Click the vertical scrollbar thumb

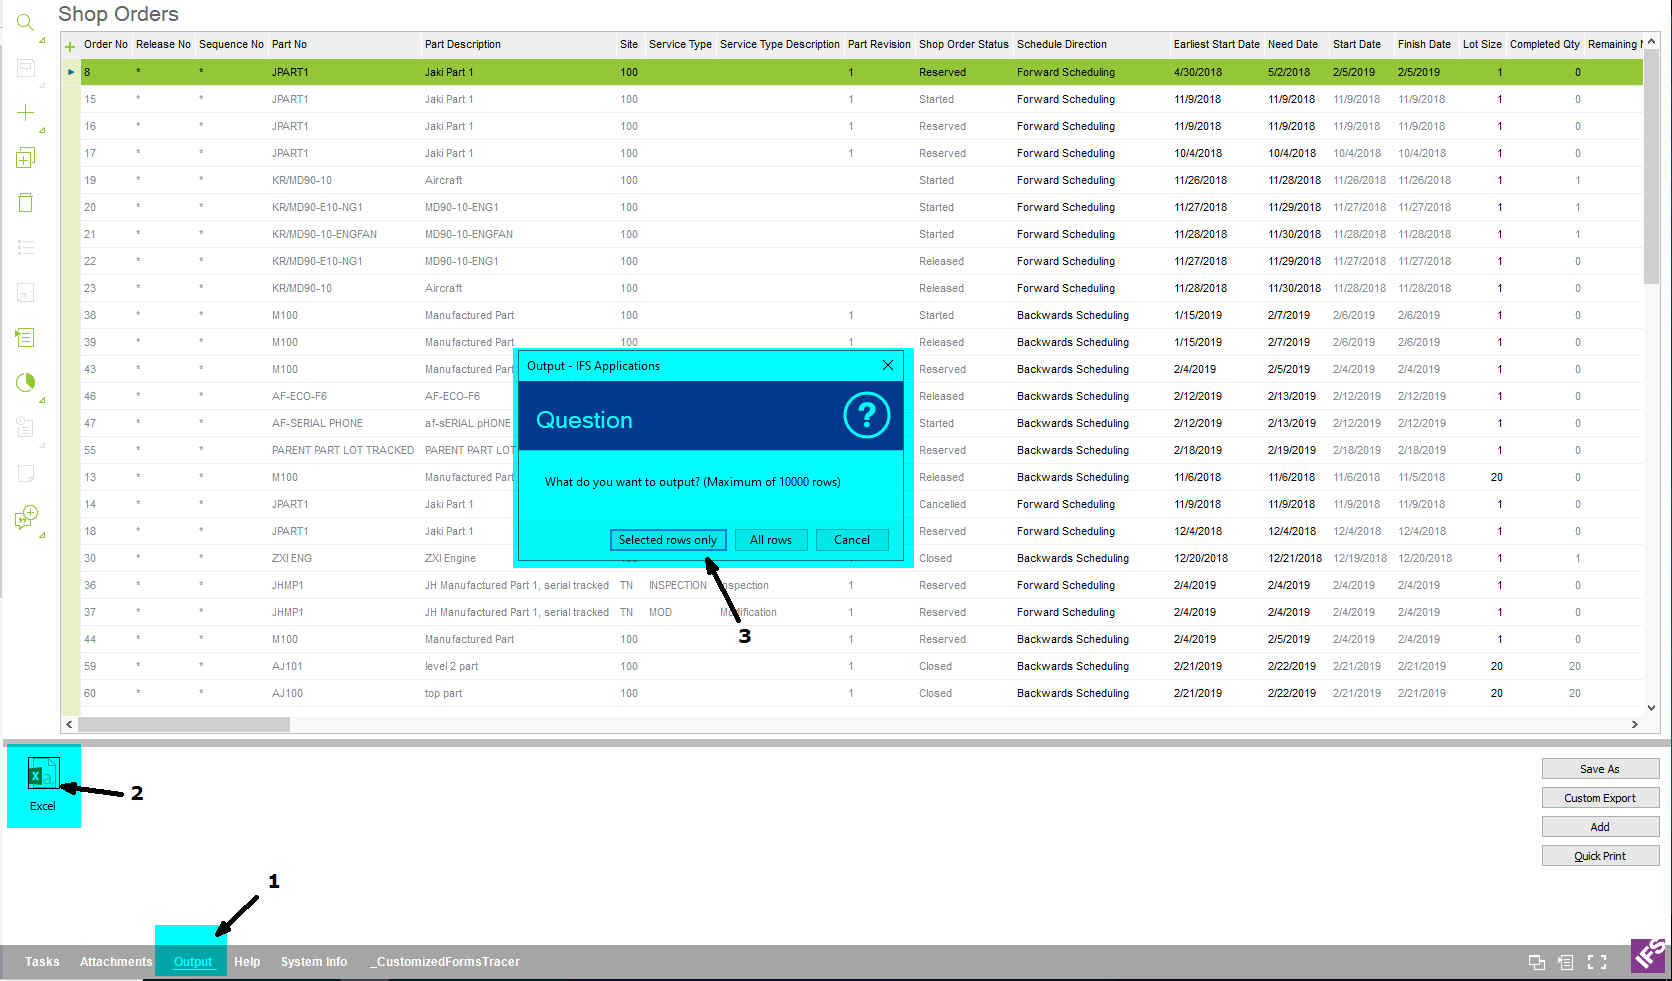tap(1651, 166)
